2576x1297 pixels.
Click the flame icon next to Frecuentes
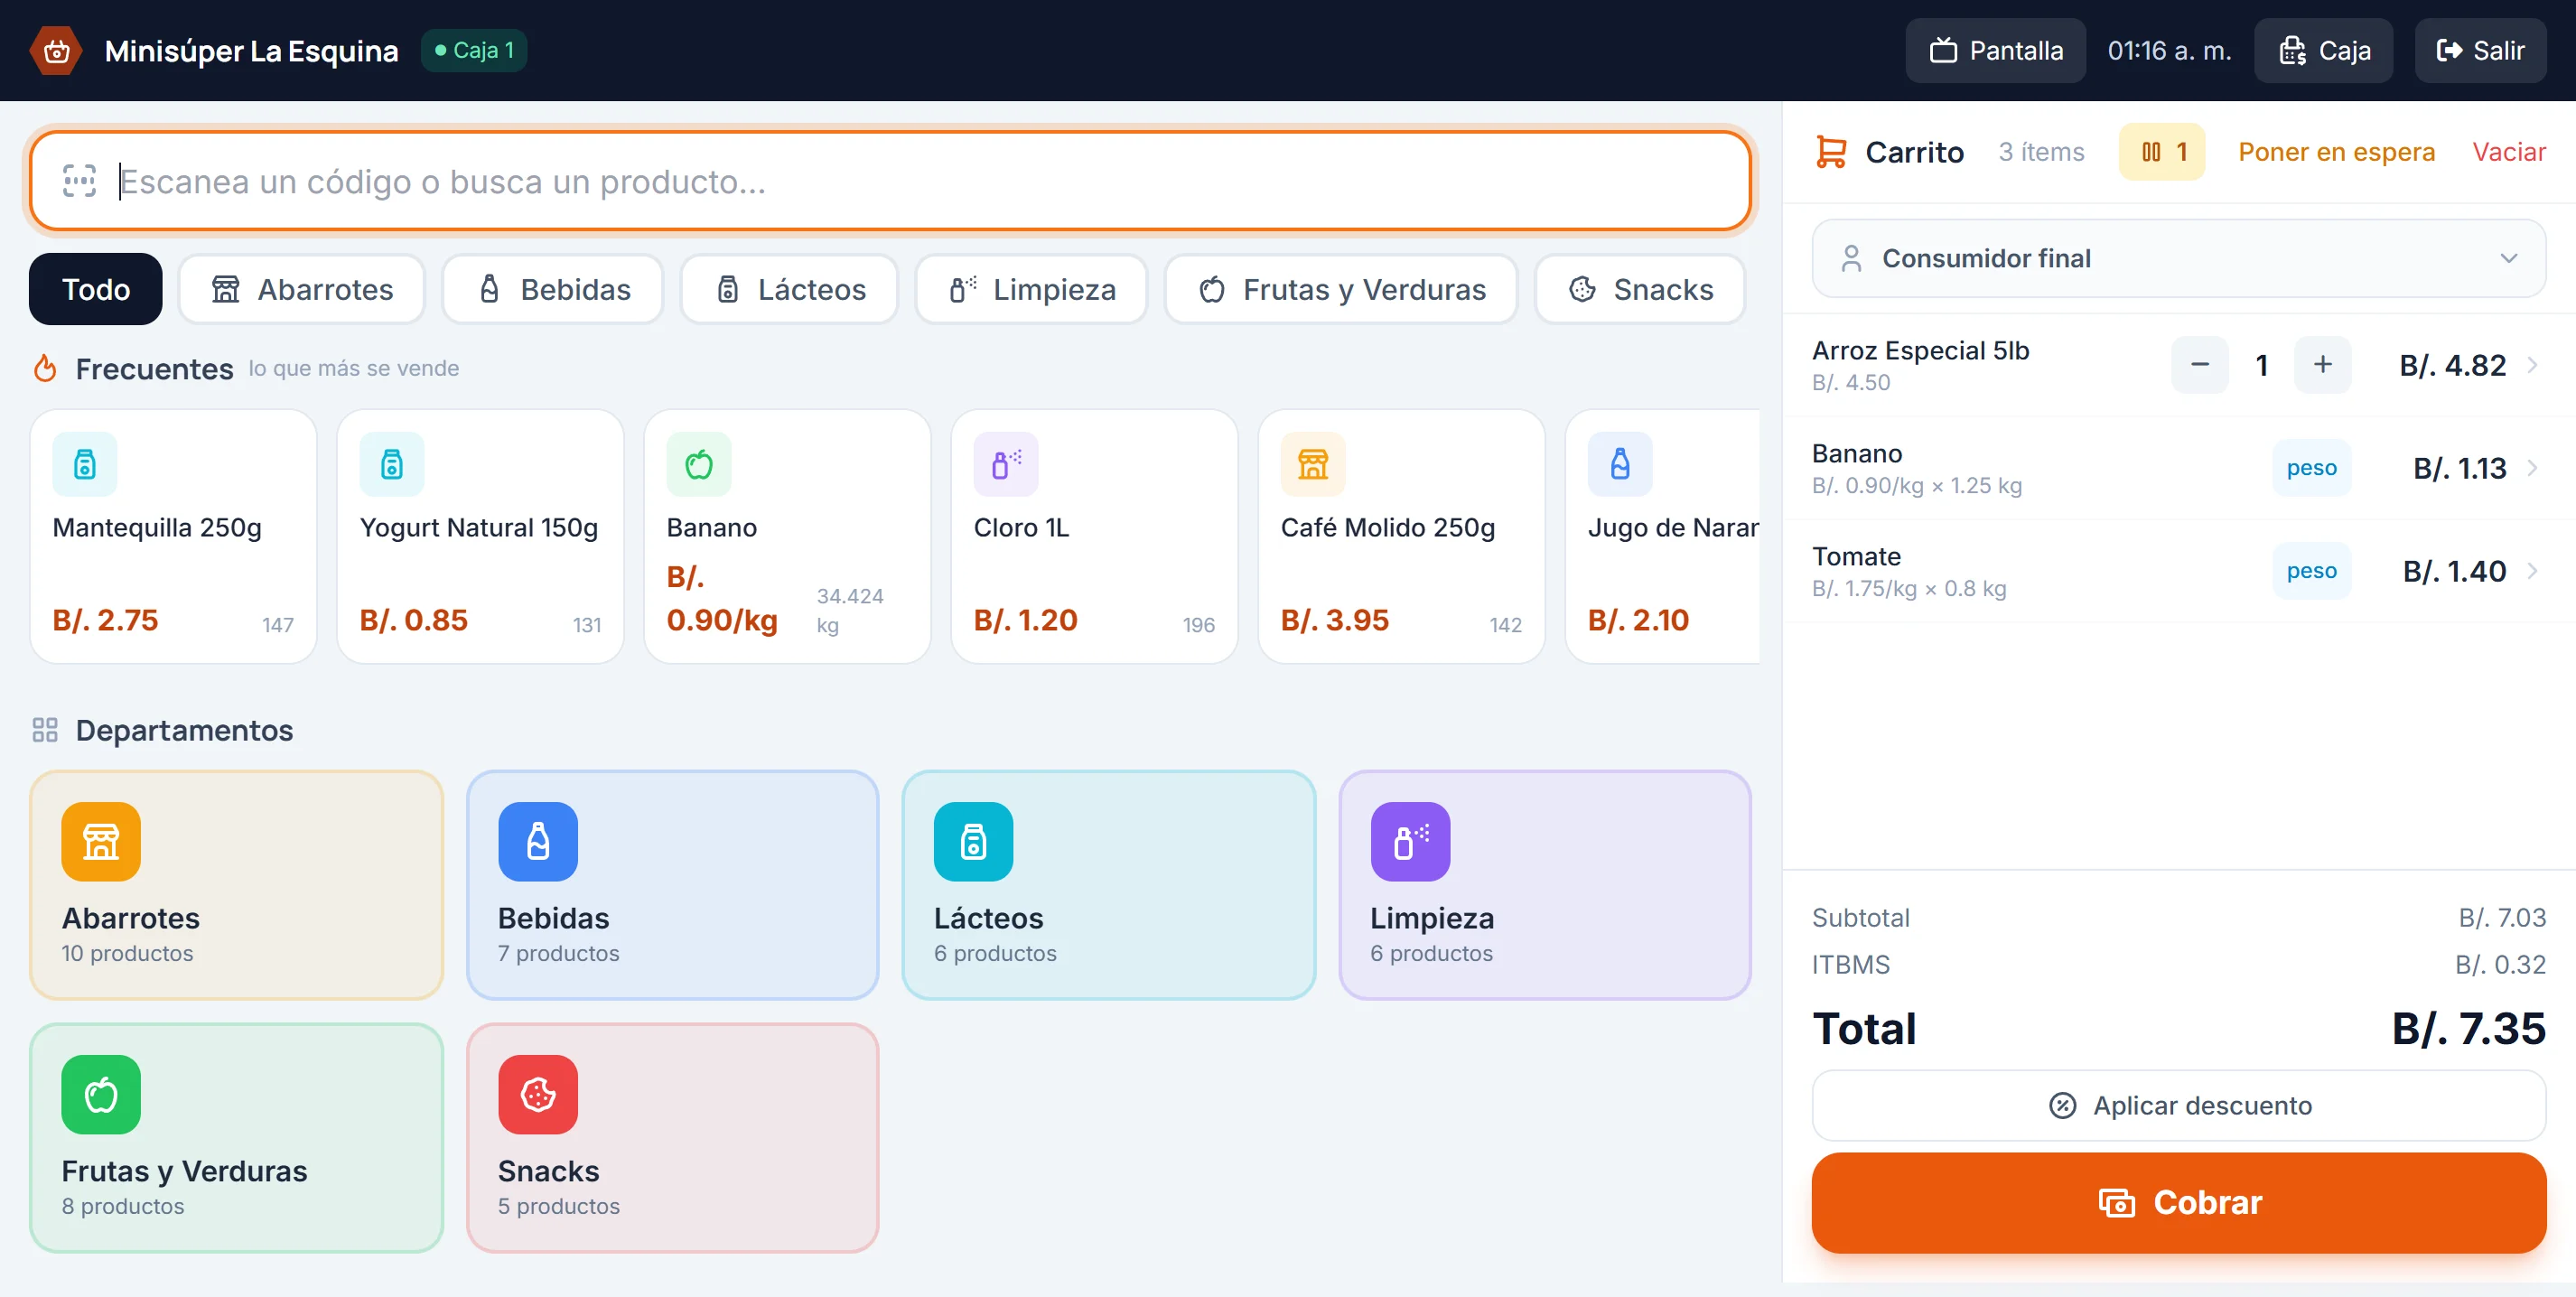tap(45, 368)
